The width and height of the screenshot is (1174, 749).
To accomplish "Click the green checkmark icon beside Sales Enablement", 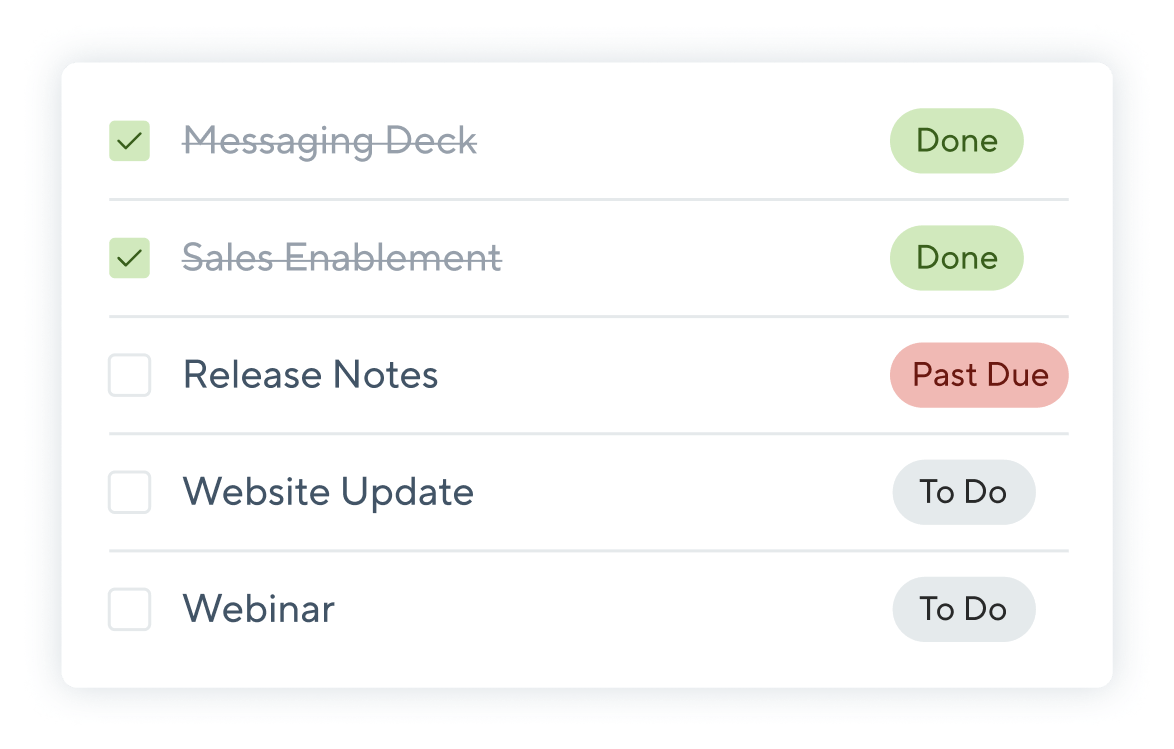I will click(x=130, y=258).
